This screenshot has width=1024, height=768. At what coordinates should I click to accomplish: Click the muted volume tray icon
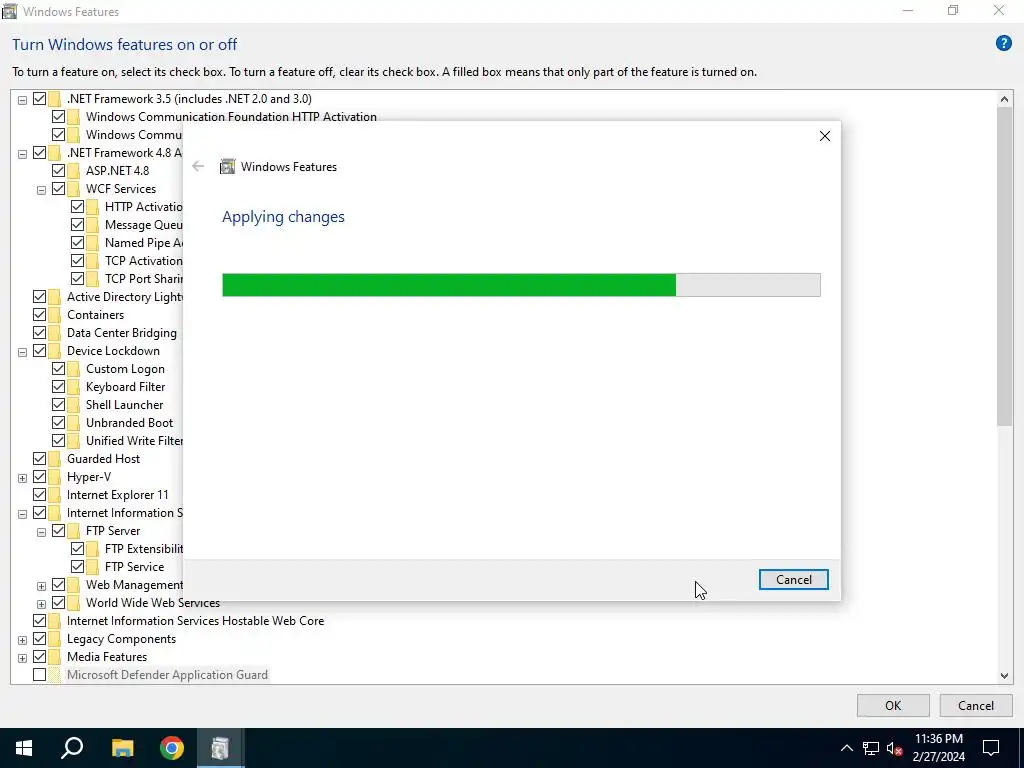[x=894, y=748]
